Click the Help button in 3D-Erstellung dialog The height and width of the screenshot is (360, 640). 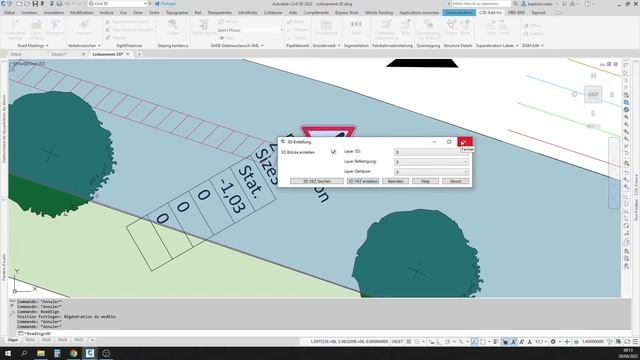point(425,181)
